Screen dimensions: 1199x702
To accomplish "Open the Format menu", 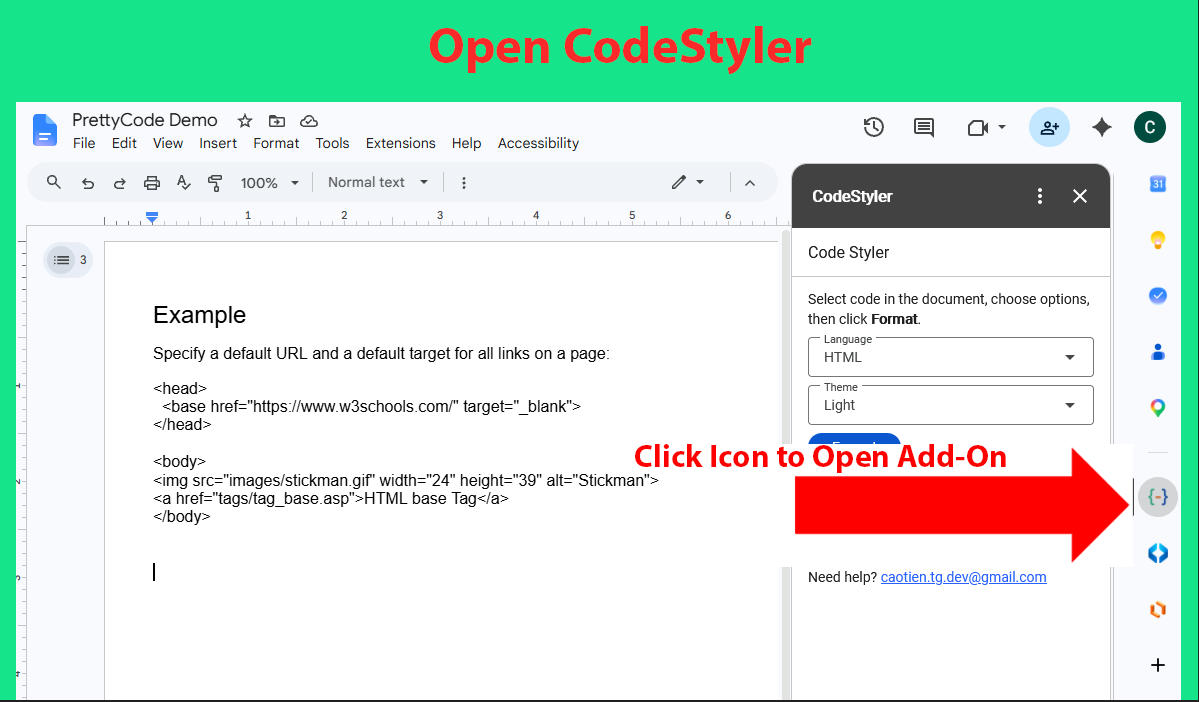I will (x=276, y=143).
